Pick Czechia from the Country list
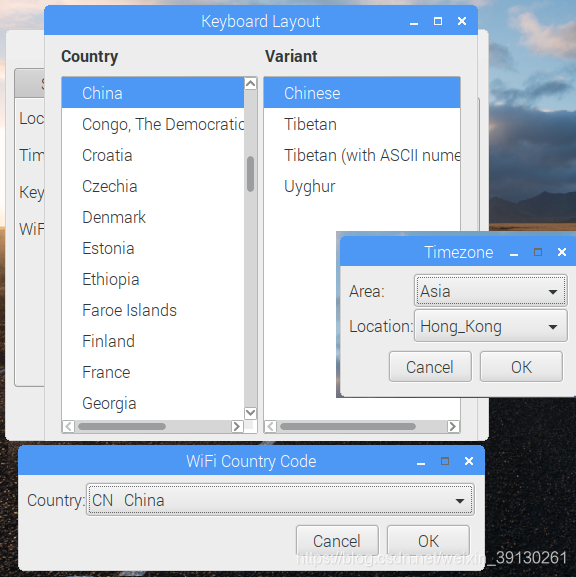The image size is (576, 577). tap(153, 186)
